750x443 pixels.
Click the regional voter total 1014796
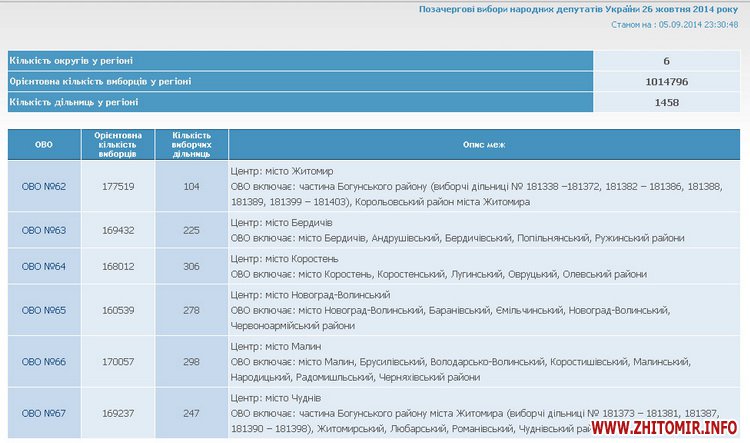(667, 81)
